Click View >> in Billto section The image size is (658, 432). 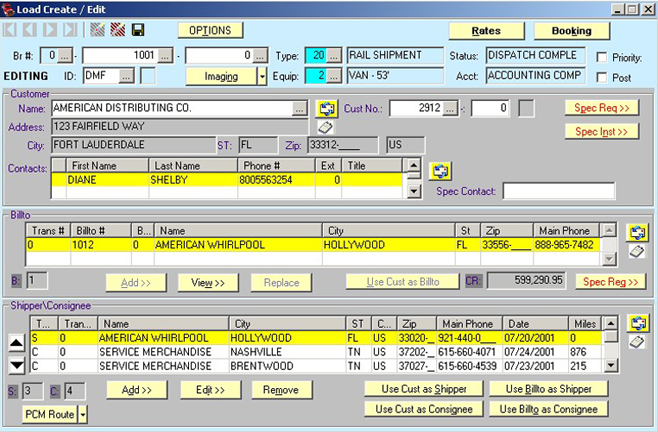pyautogui.click(x=208, y=283)
